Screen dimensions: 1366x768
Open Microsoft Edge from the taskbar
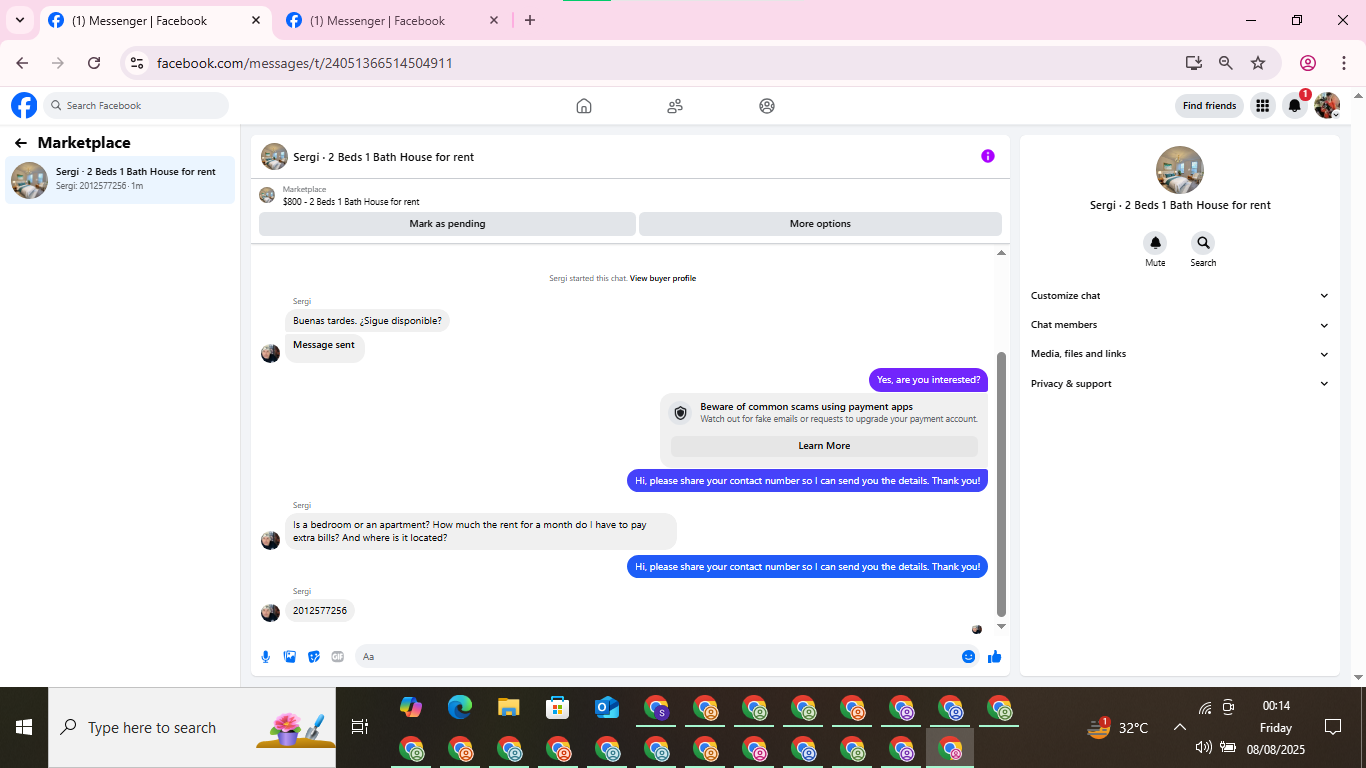click(x=460, y=708)
